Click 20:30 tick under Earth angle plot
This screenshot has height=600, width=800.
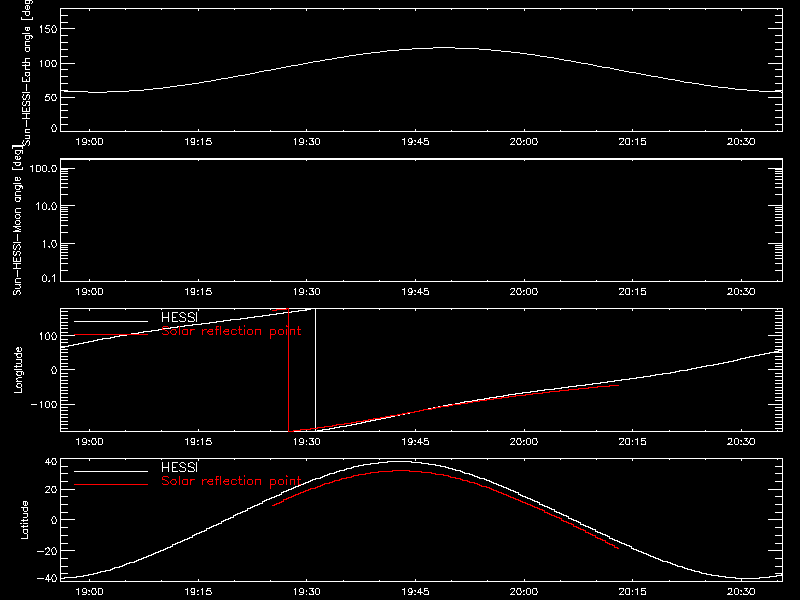coord(741,142)
